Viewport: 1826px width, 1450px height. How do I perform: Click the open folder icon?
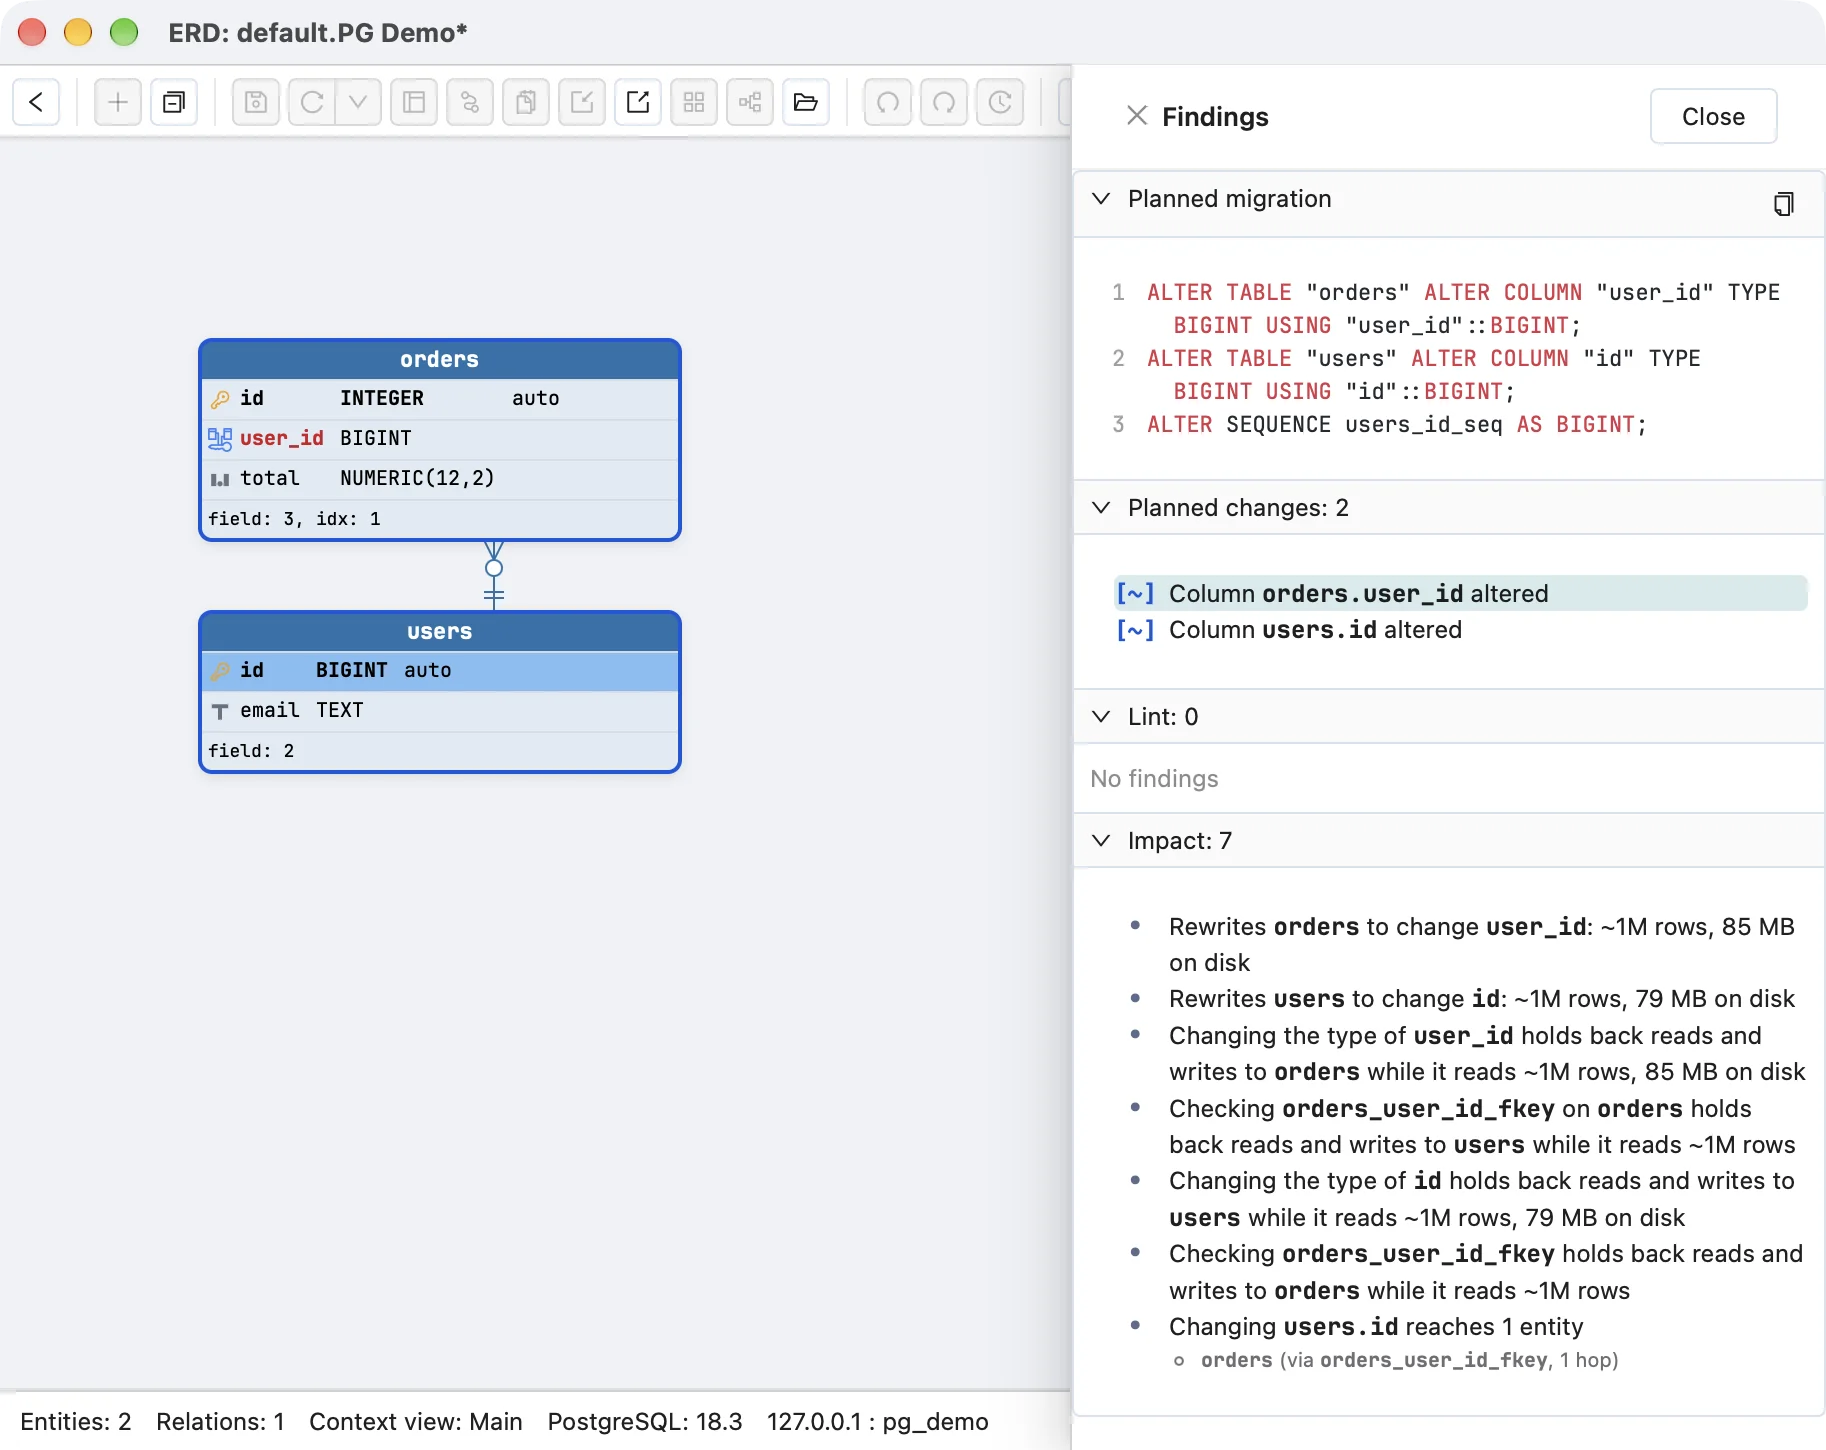pyautogui.click(x=806, y=102)
